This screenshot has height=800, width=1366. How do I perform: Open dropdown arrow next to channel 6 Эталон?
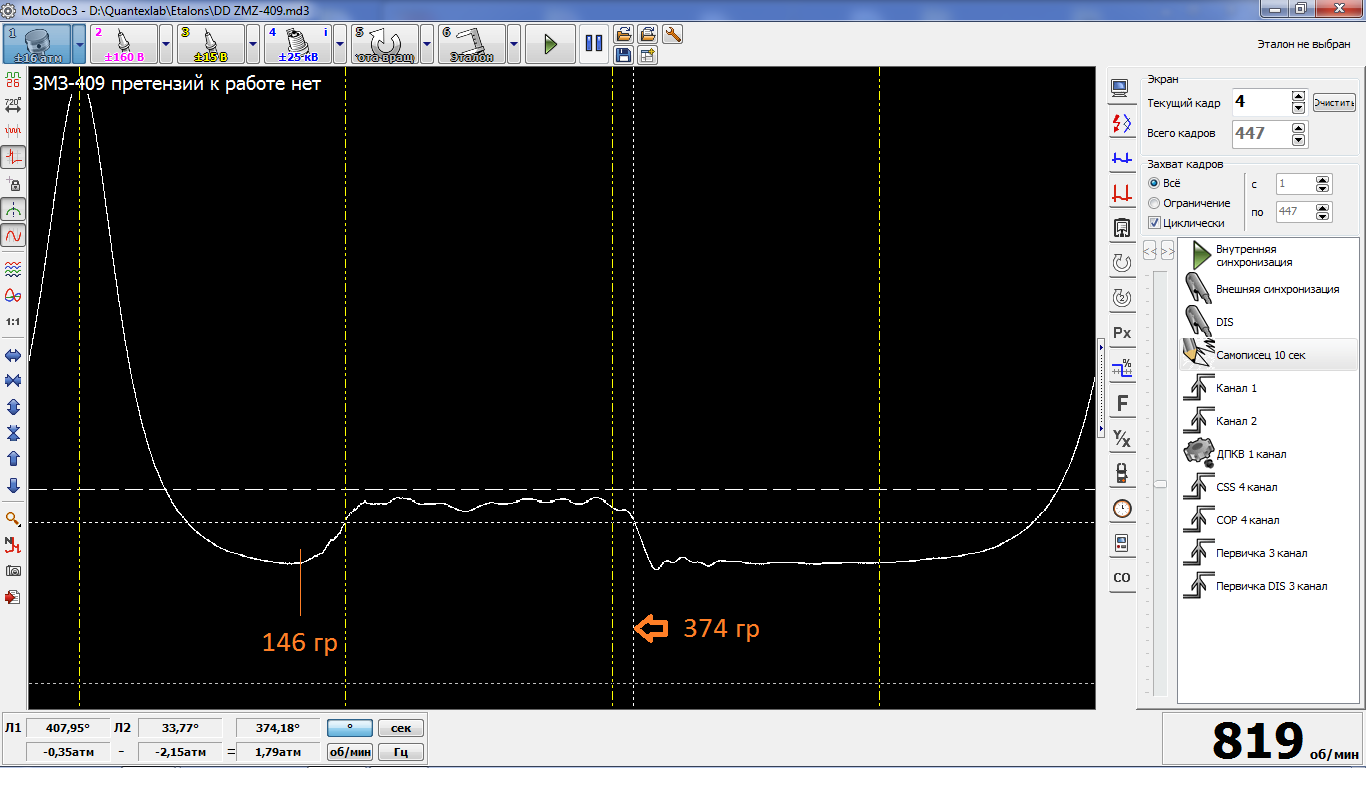tap(514, 44)
